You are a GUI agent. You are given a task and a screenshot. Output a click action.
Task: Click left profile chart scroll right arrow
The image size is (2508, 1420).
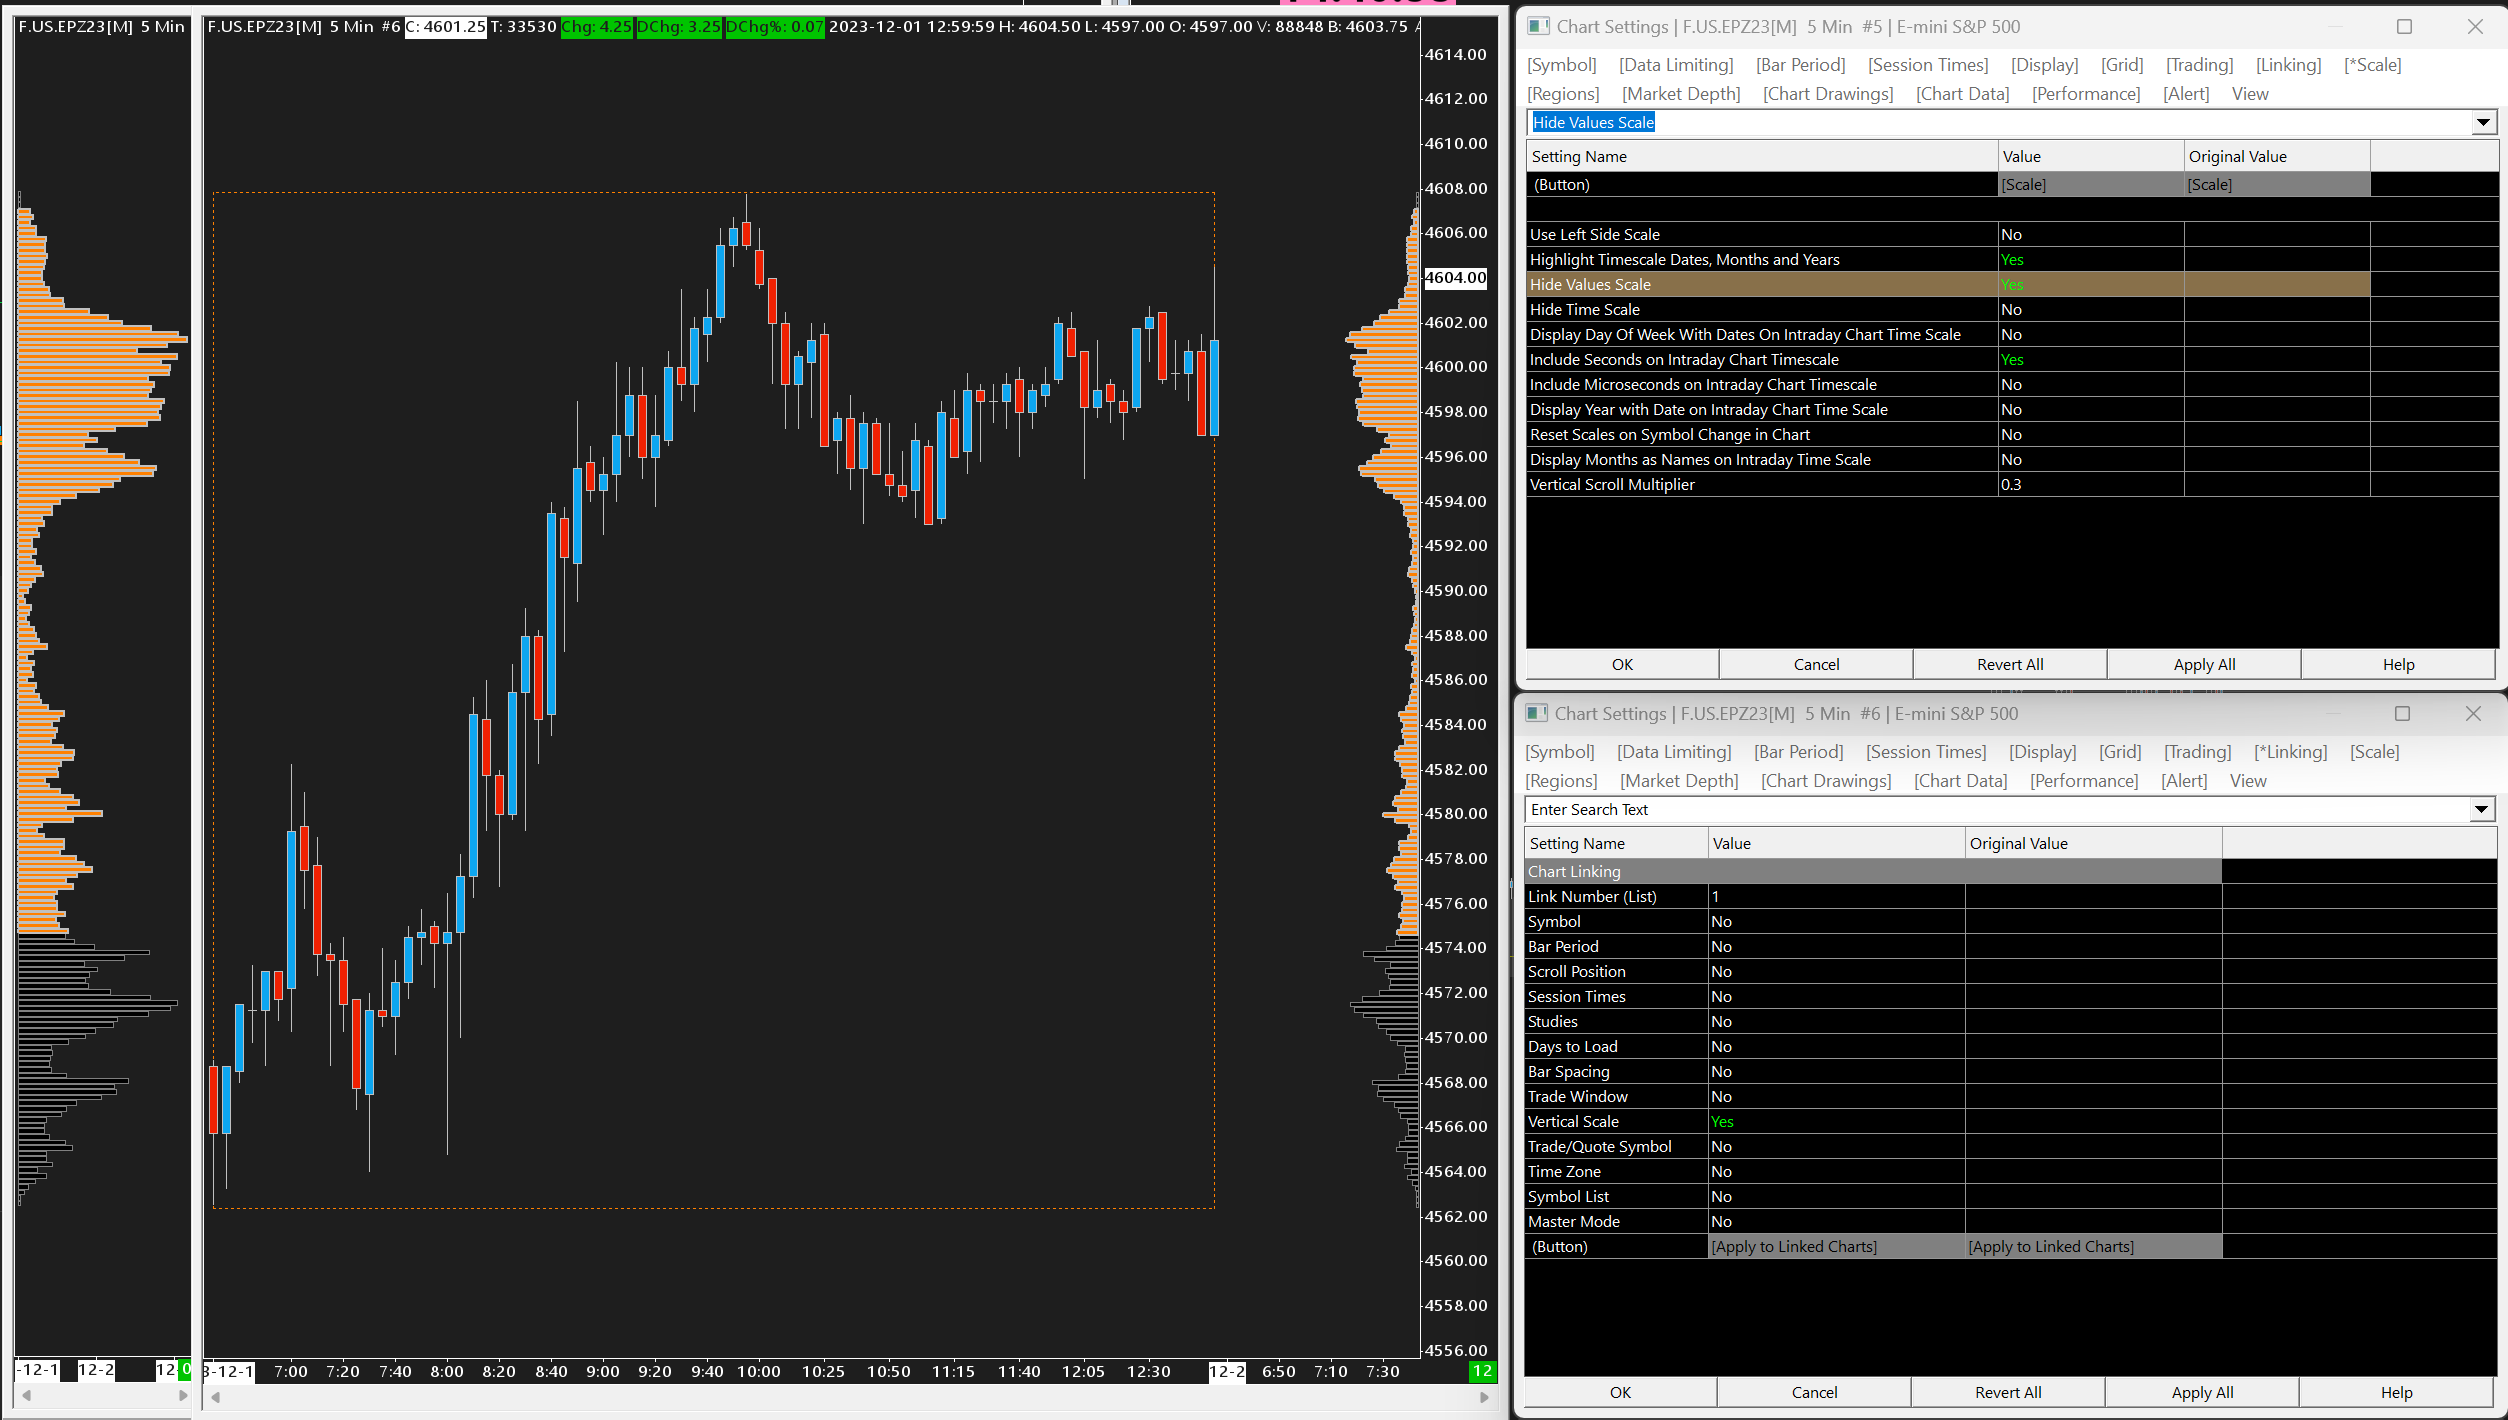point(182,1395)
